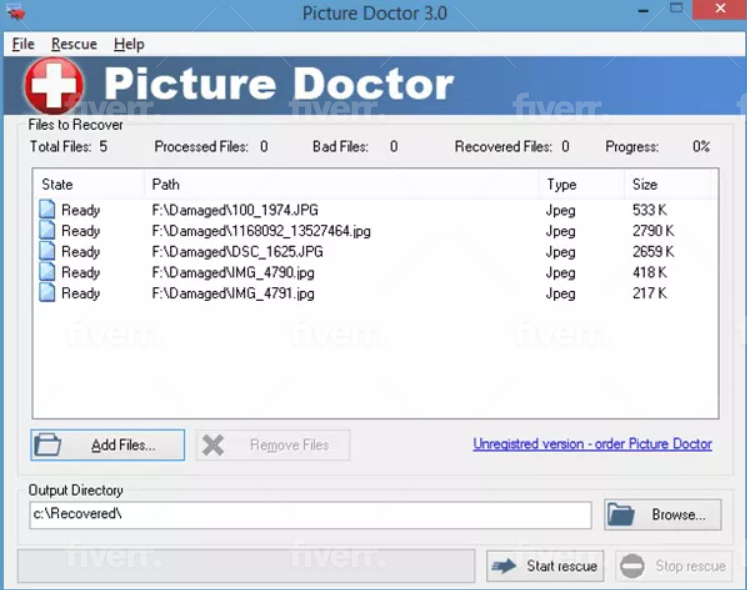Click the 2659 K size value

(653, 252)
